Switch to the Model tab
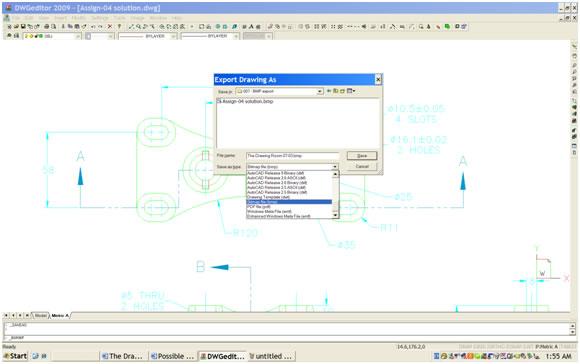580x364 pixels. pyautogui.click(x=41, y=316)
